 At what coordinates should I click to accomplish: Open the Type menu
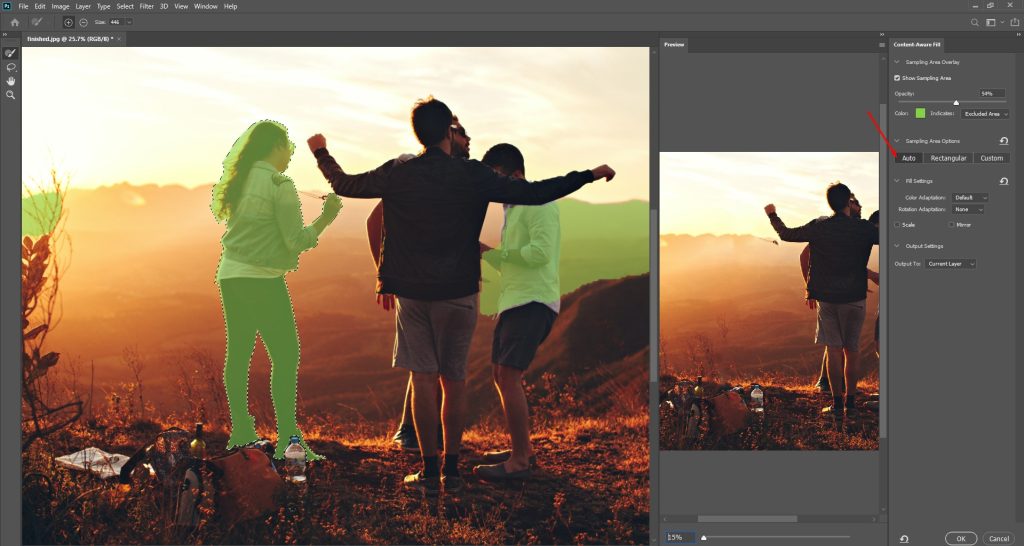(x=103, y=7)
